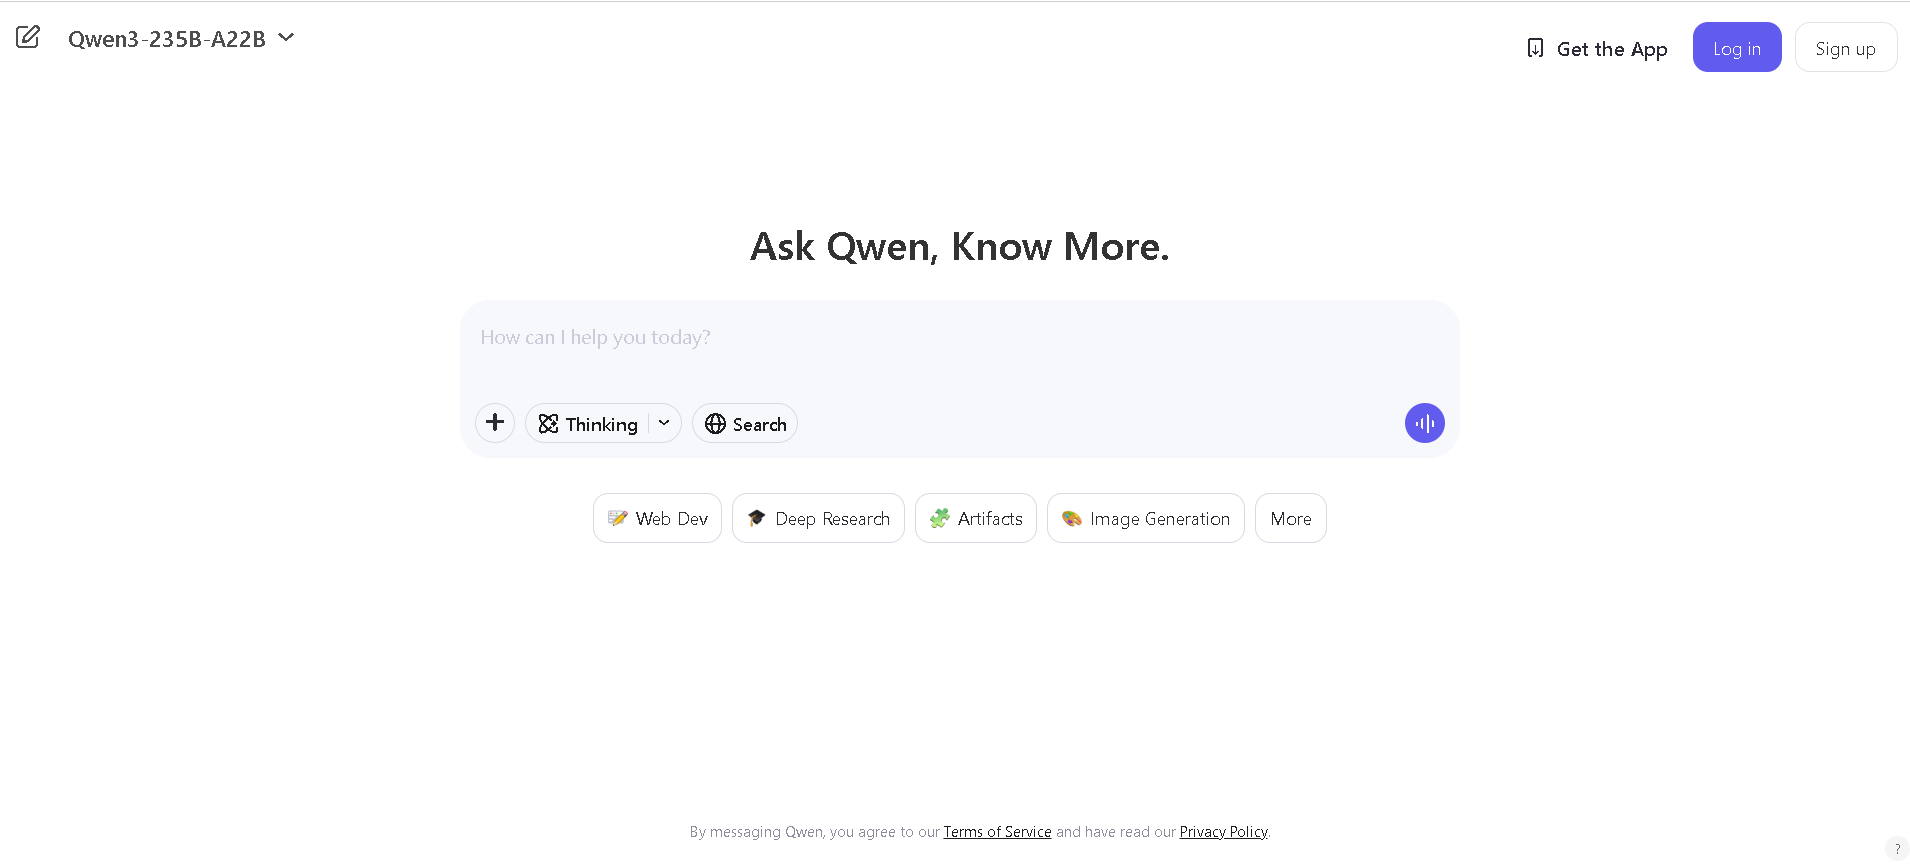1910x867 pixels.
Task: Click the Sign up button
Action: coord(1846,47)
